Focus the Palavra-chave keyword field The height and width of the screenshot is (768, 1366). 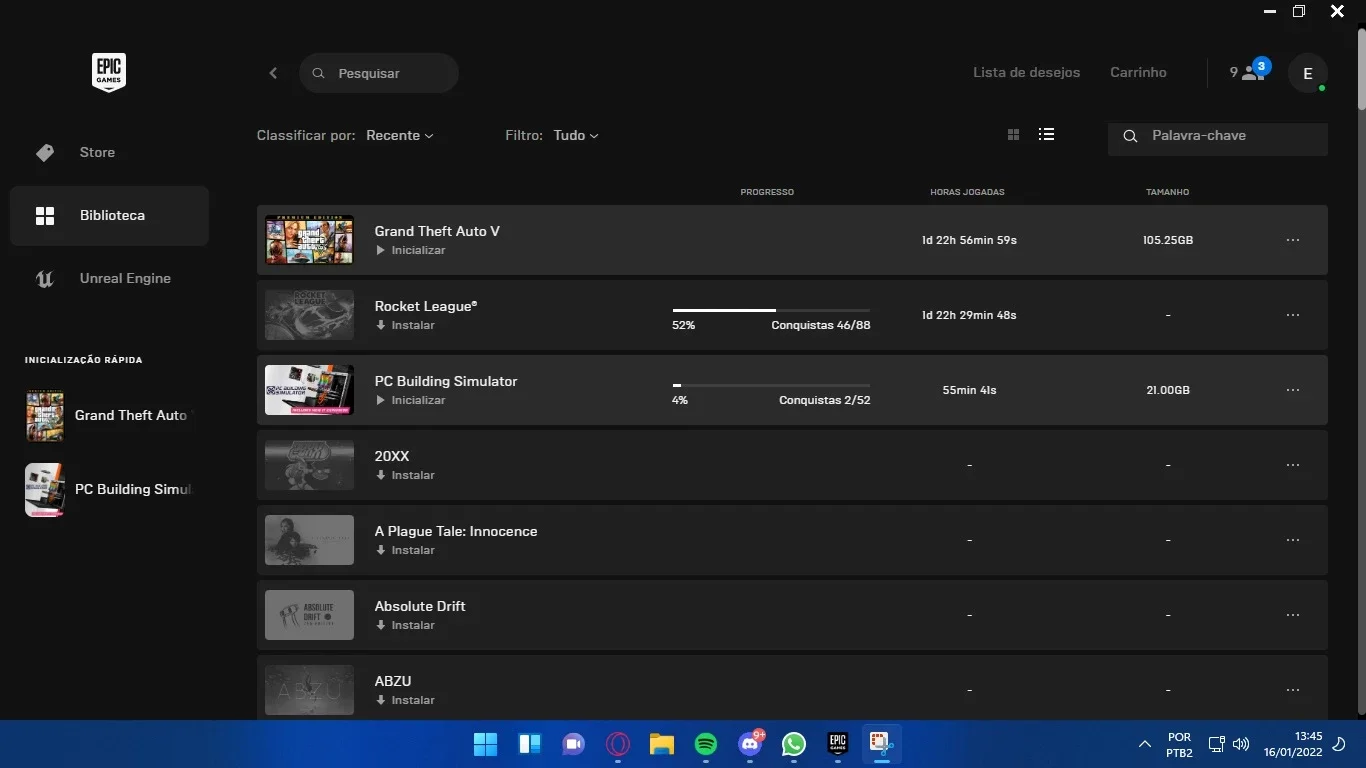(x=1217, y=136)
